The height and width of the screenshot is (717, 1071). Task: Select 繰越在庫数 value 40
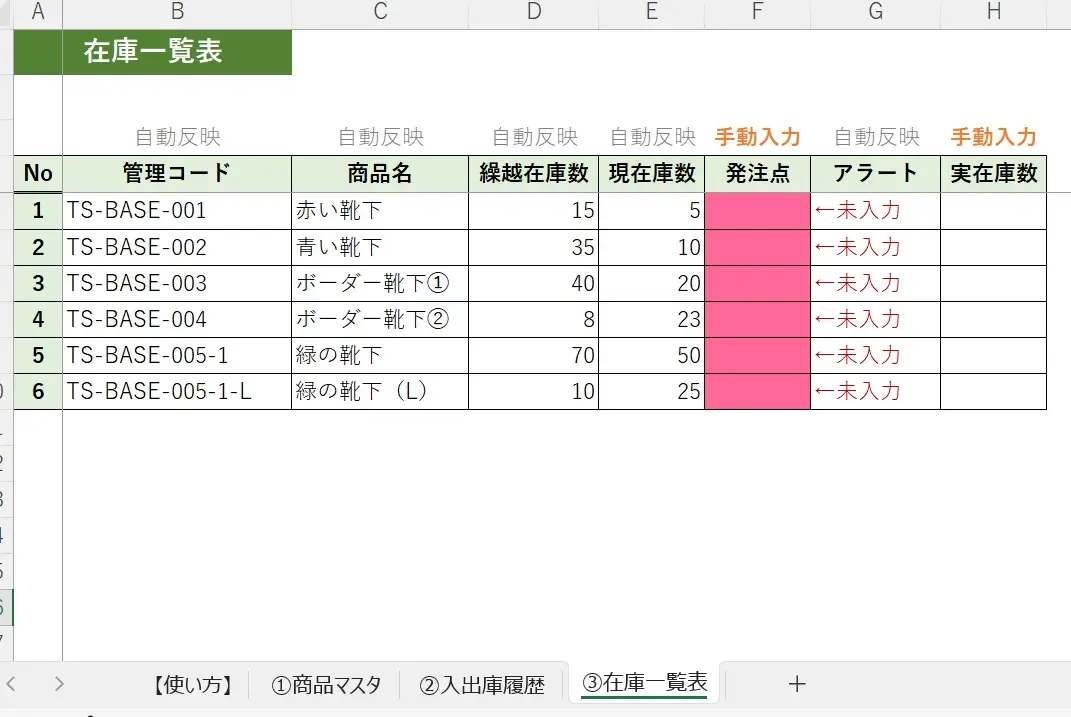pos(533,283)
